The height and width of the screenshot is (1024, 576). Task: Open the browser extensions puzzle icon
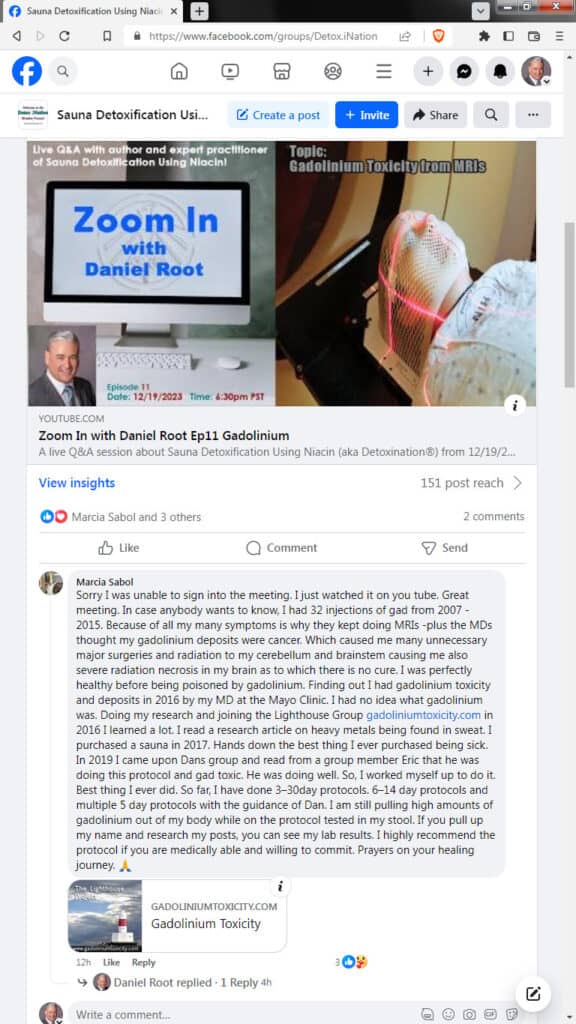coord(484,37)
